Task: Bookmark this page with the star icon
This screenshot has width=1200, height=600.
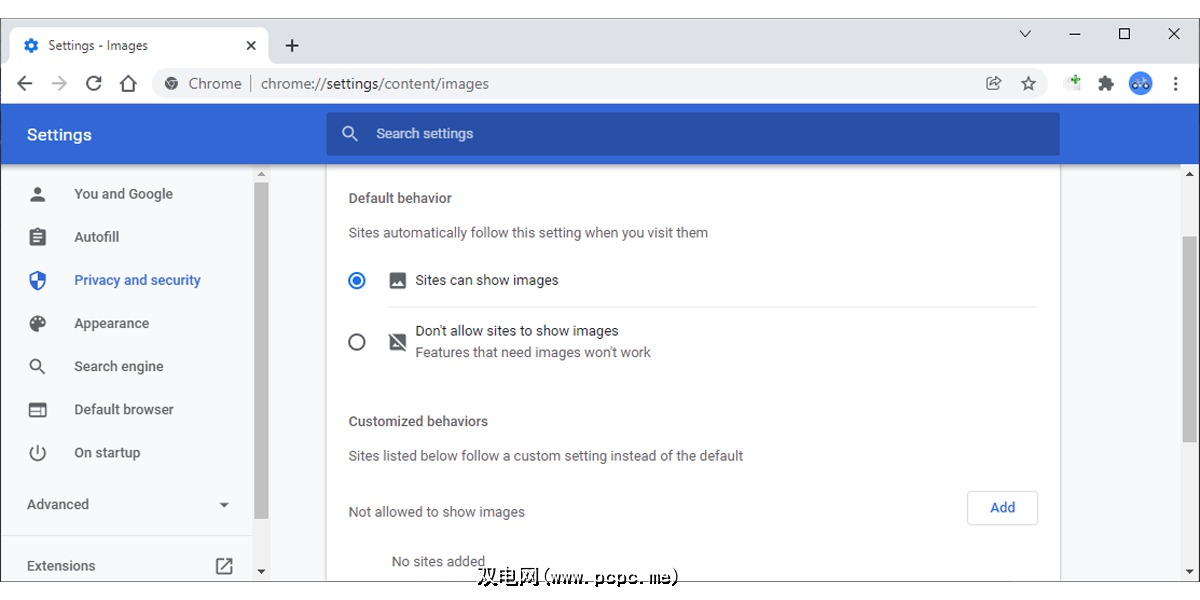Action: 1028,84
